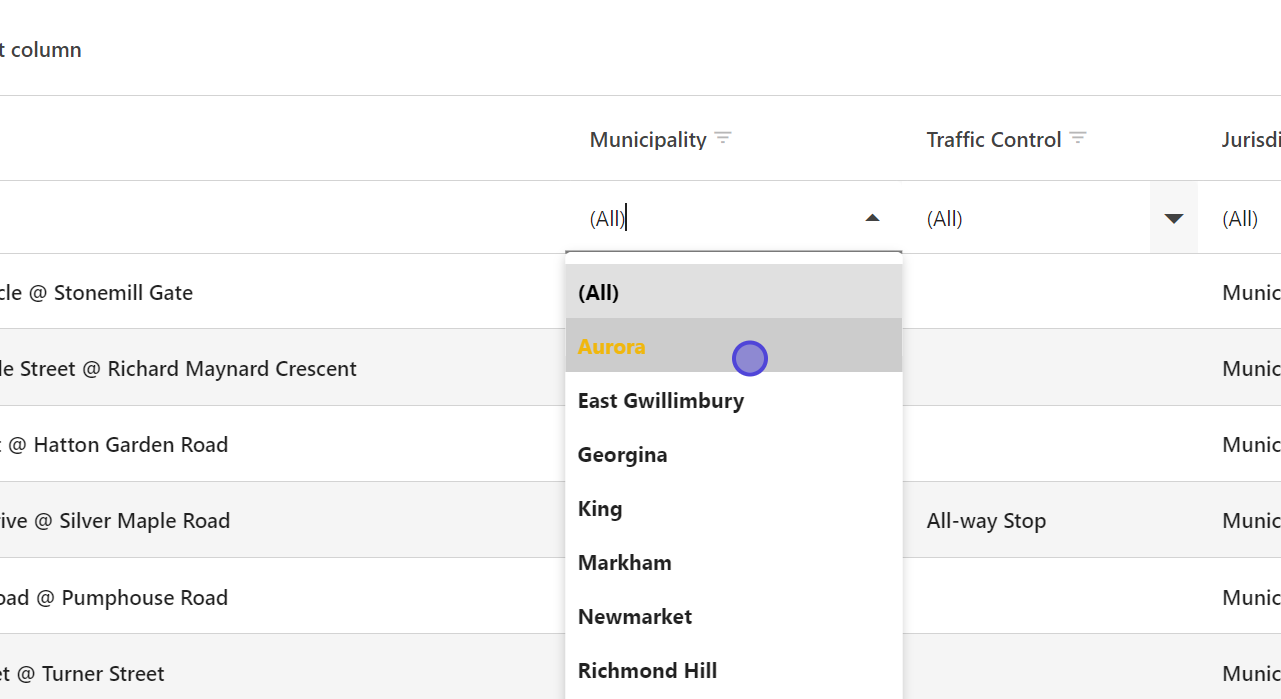
Task: Select King in the dropdown list
Action: click(x=600, y=508)
